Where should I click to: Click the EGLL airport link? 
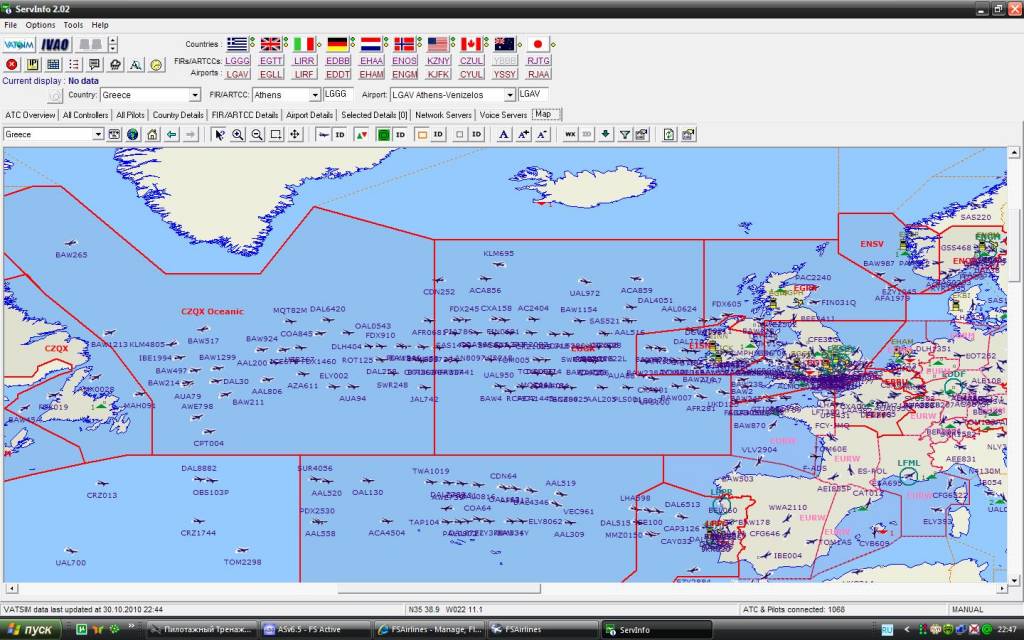click(270, 74)
